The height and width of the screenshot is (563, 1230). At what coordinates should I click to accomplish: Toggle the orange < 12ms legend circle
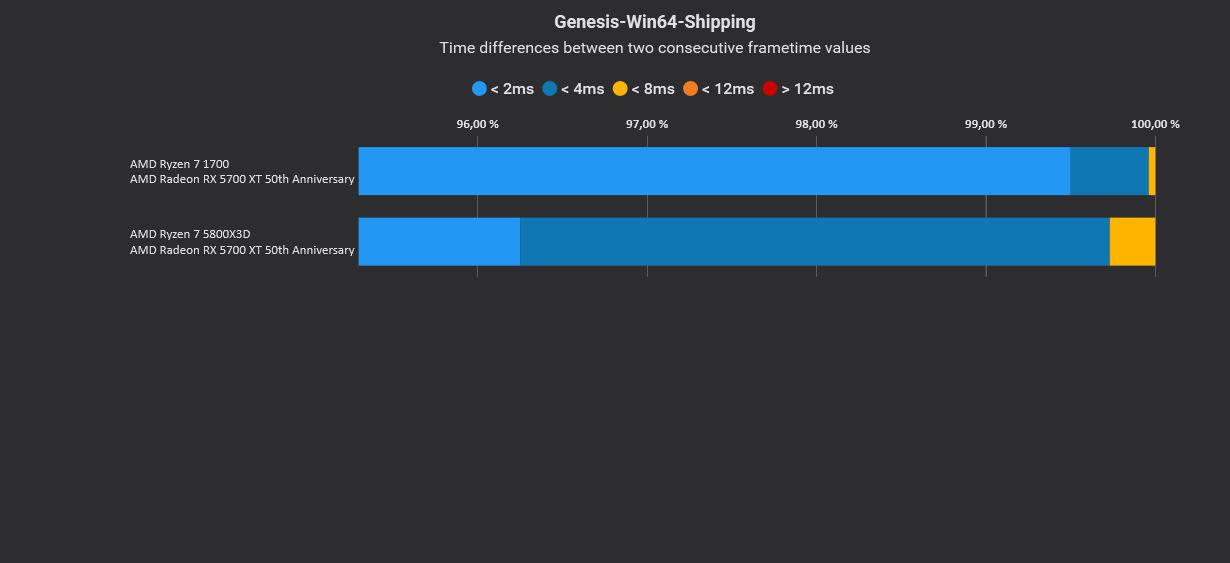690,89
